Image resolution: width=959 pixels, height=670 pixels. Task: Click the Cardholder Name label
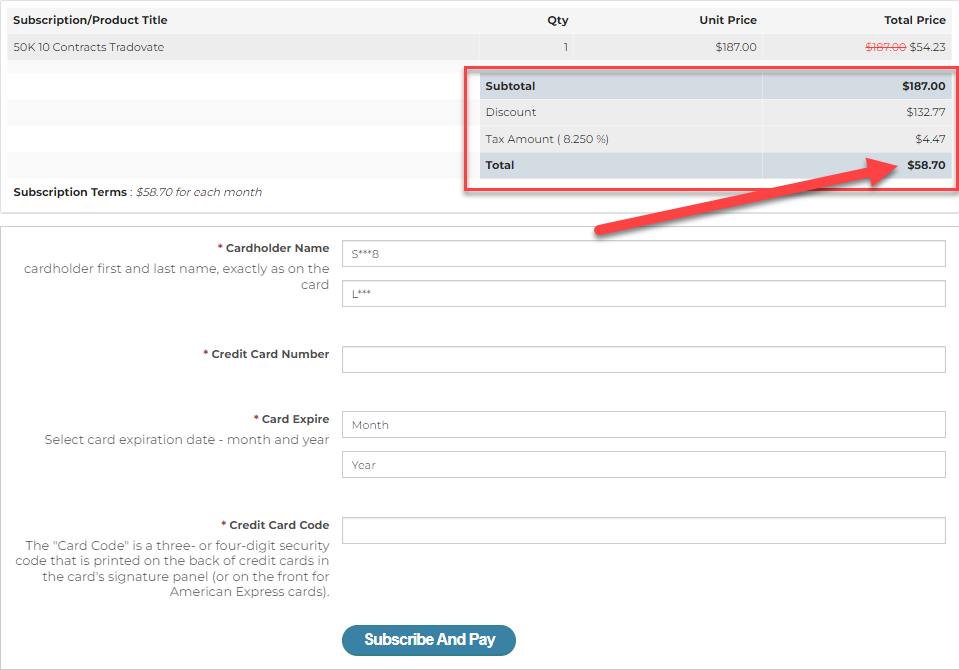coord(276,248)
